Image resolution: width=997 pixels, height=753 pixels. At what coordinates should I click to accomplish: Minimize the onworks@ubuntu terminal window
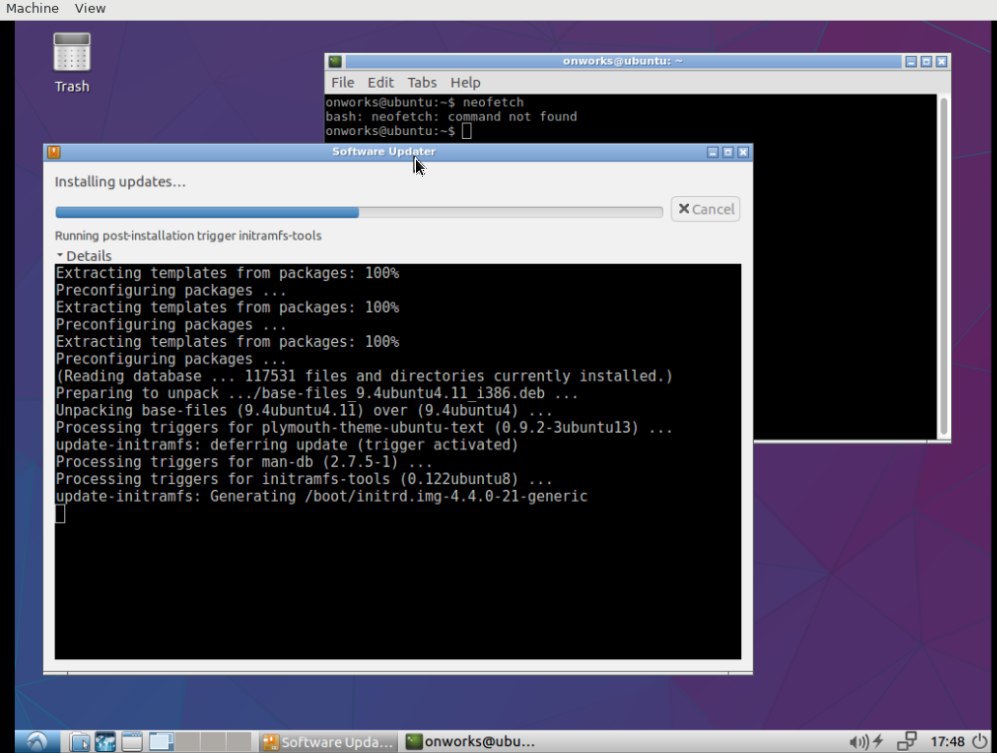911,61
